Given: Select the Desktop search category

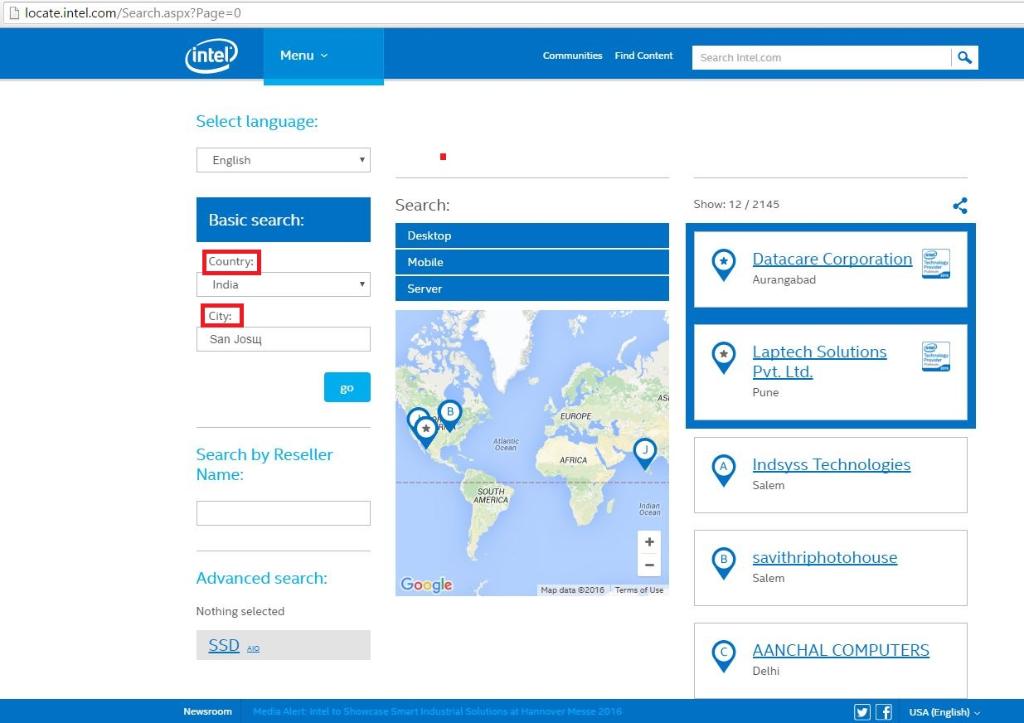Looking at the screenshot, I should click(x=532, y=236).
